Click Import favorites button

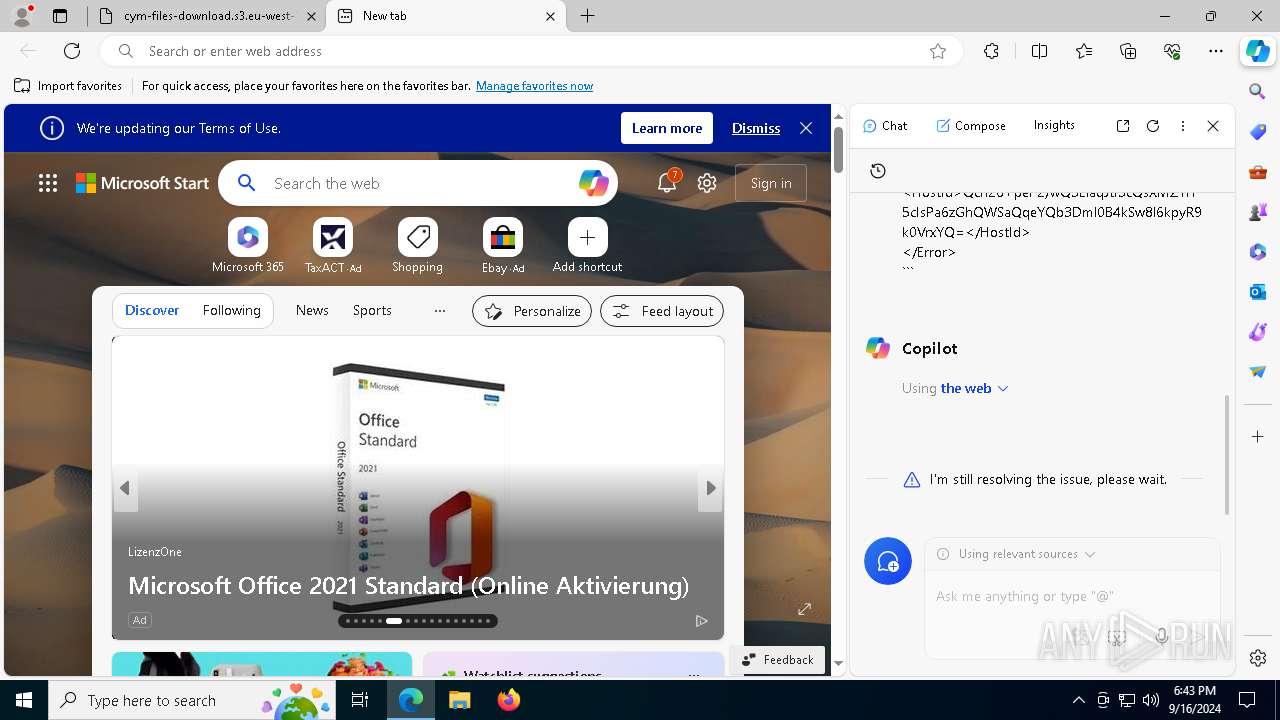click(68, 86)
